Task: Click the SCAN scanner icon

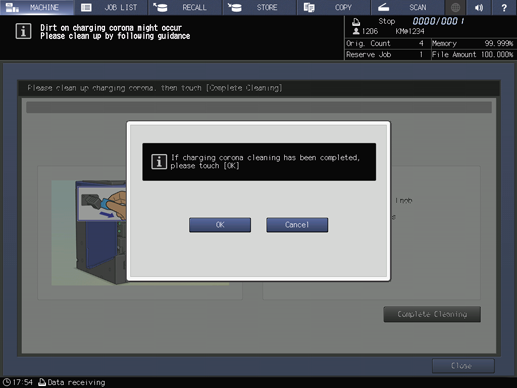Action: pyautogui.click(x=384, y=7)
